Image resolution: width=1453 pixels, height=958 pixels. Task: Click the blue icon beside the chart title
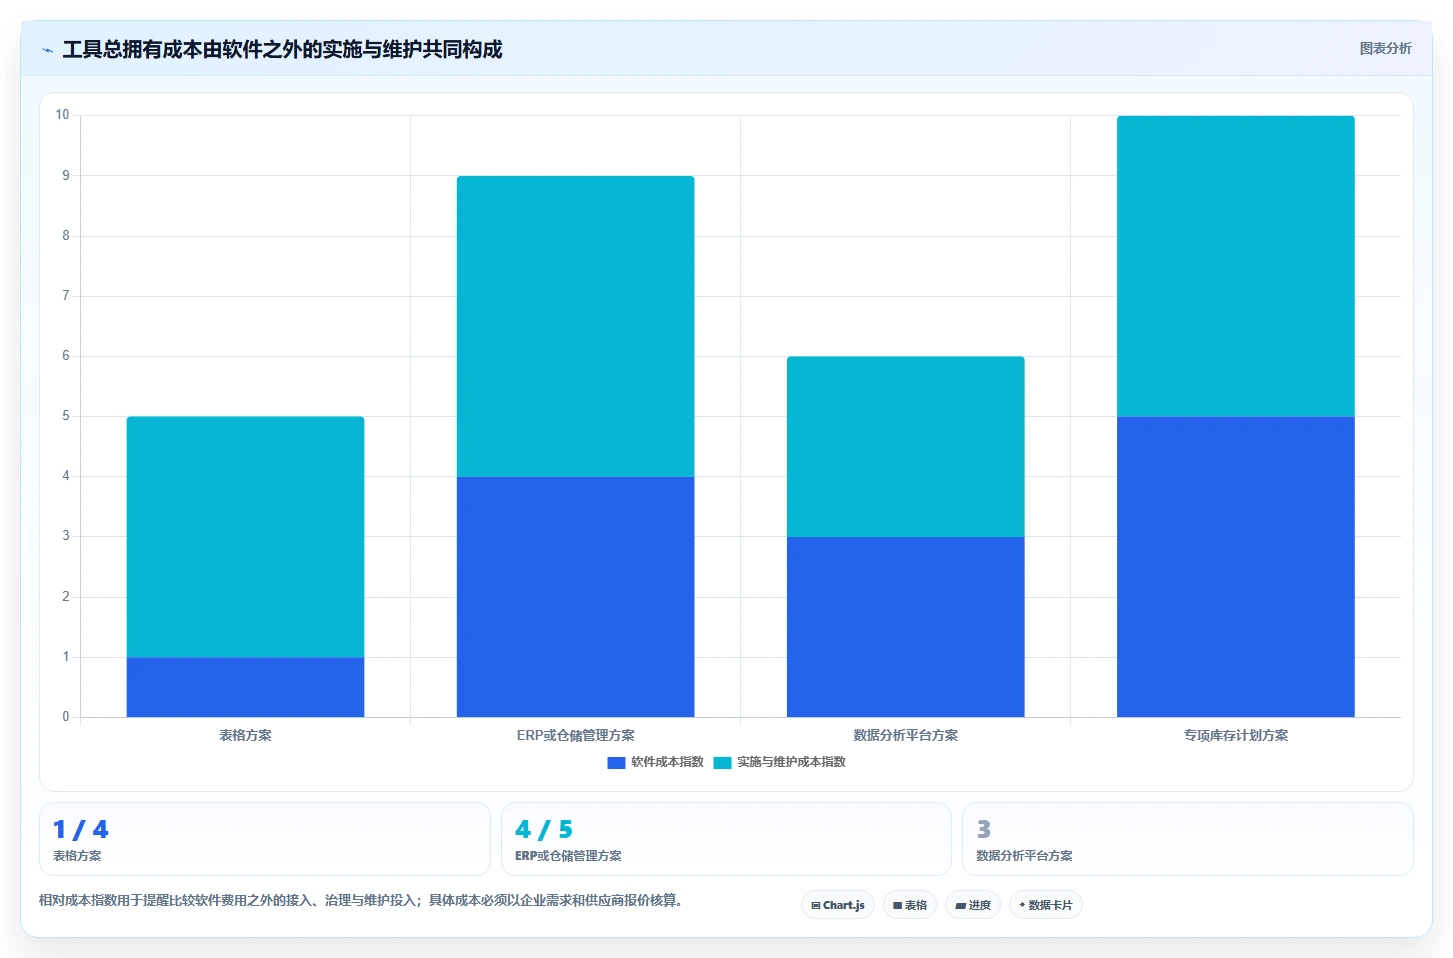tap(47, 50)
